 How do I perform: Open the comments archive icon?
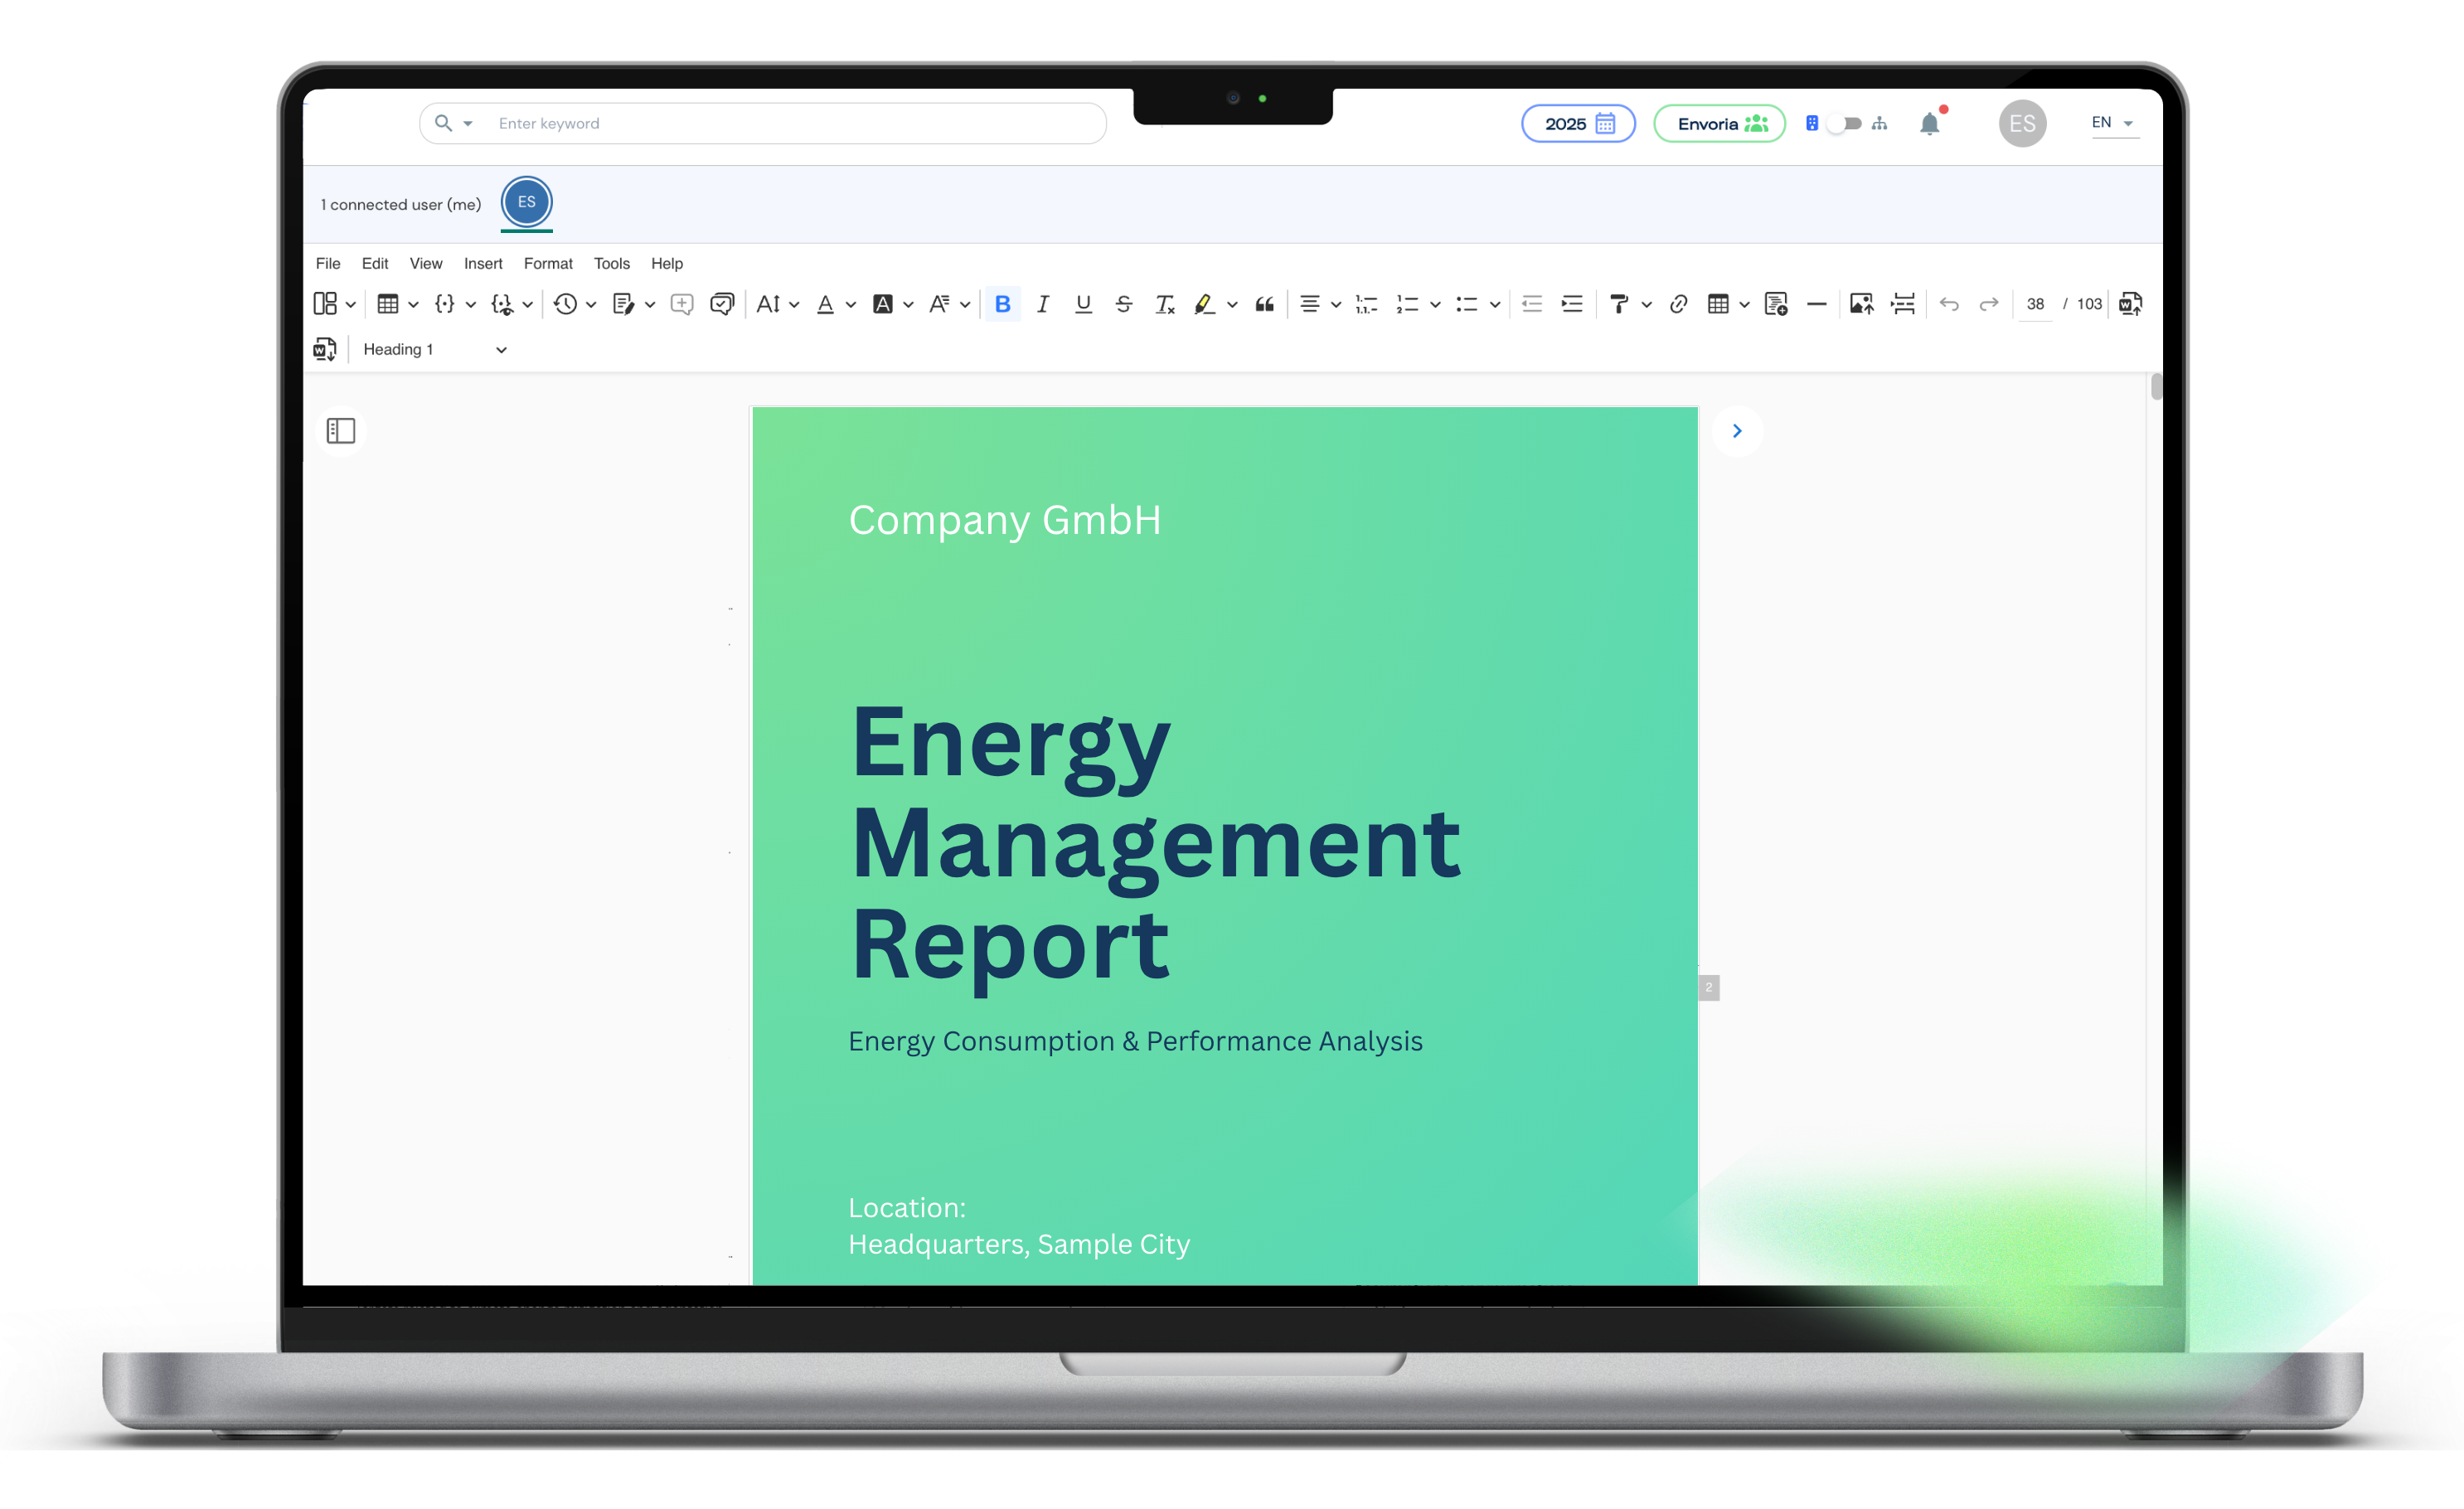point(722,304)
